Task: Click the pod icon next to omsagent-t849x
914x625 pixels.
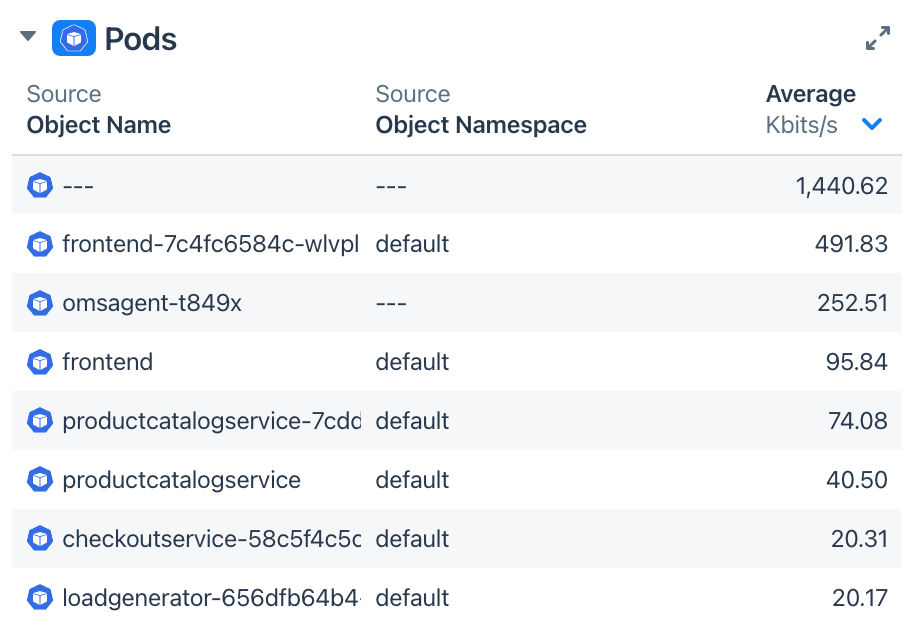Action: click(39, 303)
